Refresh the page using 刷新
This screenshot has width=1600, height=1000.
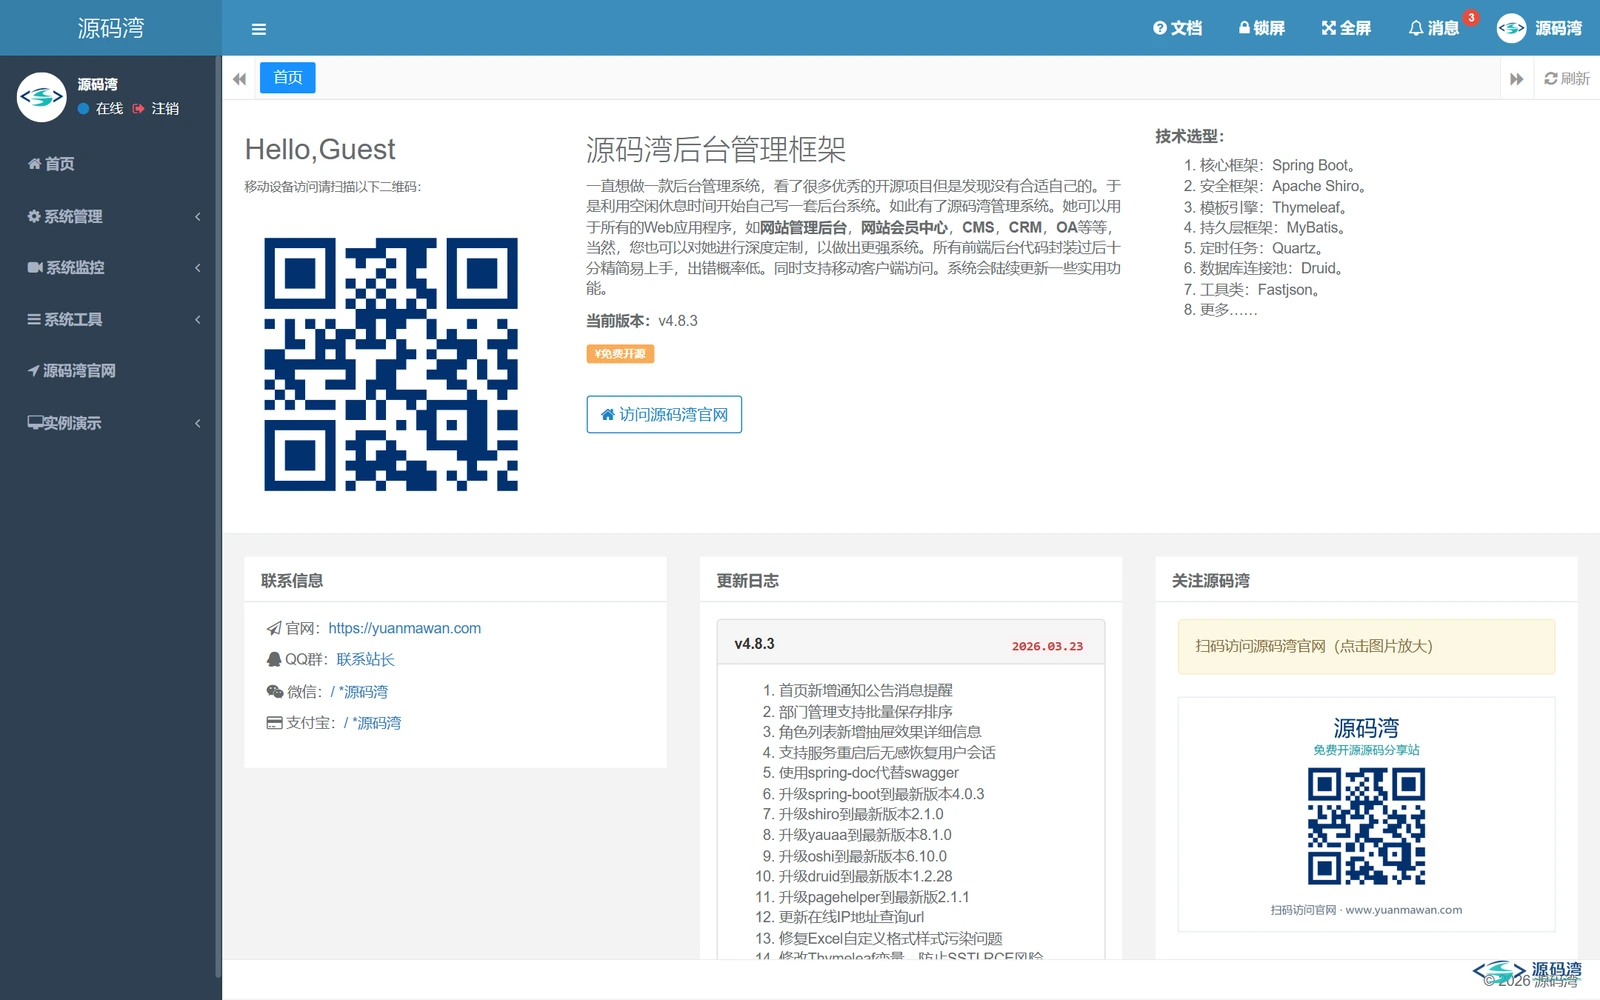pos(1567,78)
